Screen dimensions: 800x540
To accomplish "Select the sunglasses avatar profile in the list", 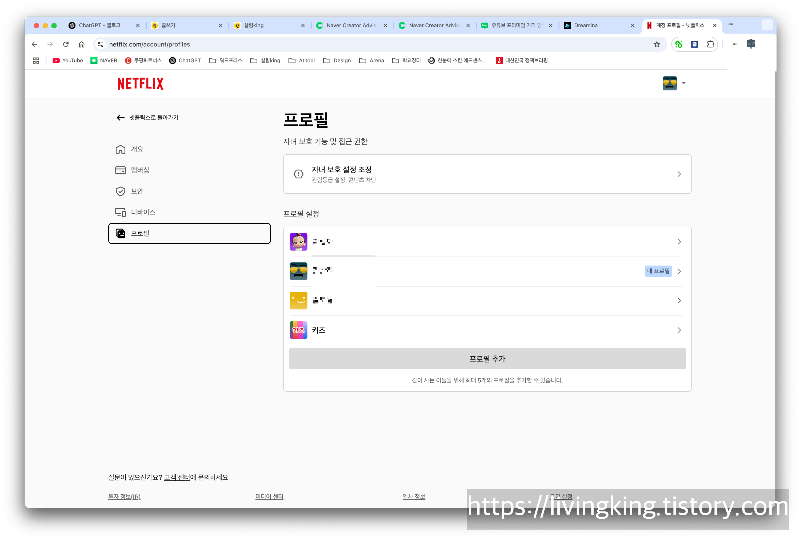I will click(298, 271).
